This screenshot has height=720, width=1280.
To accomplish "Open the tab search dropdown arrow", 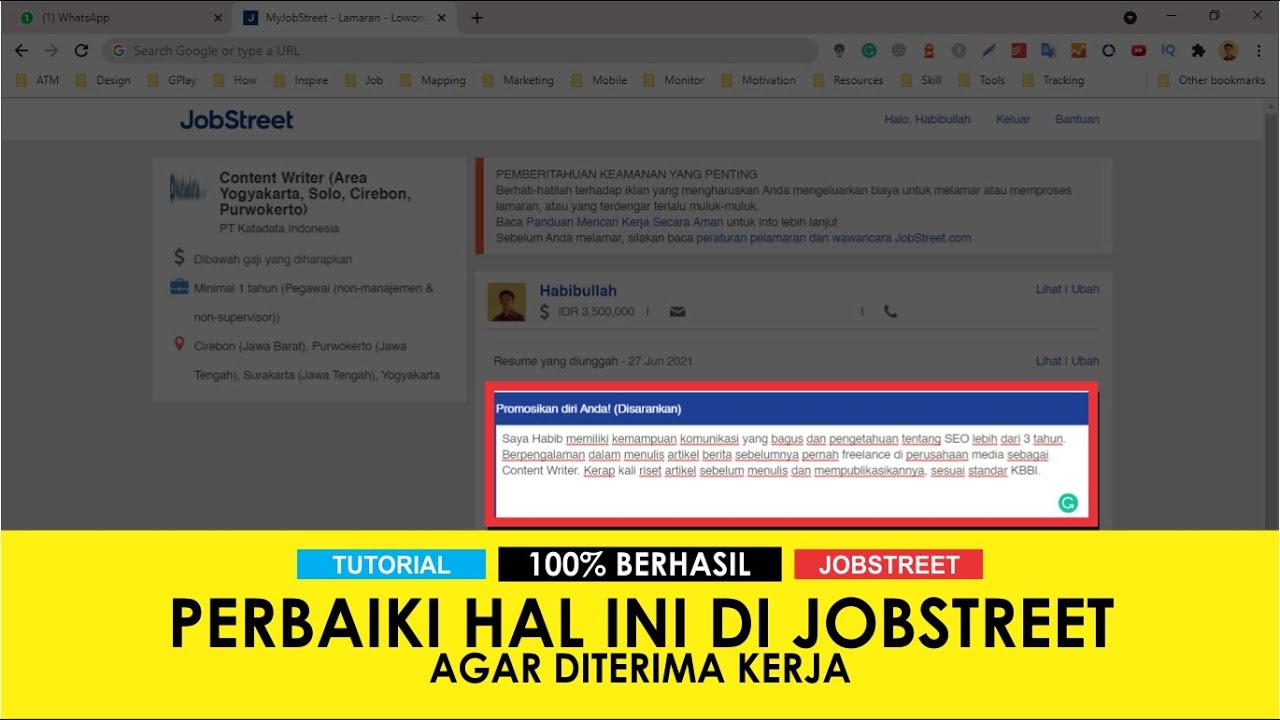I will point(1130,18).
